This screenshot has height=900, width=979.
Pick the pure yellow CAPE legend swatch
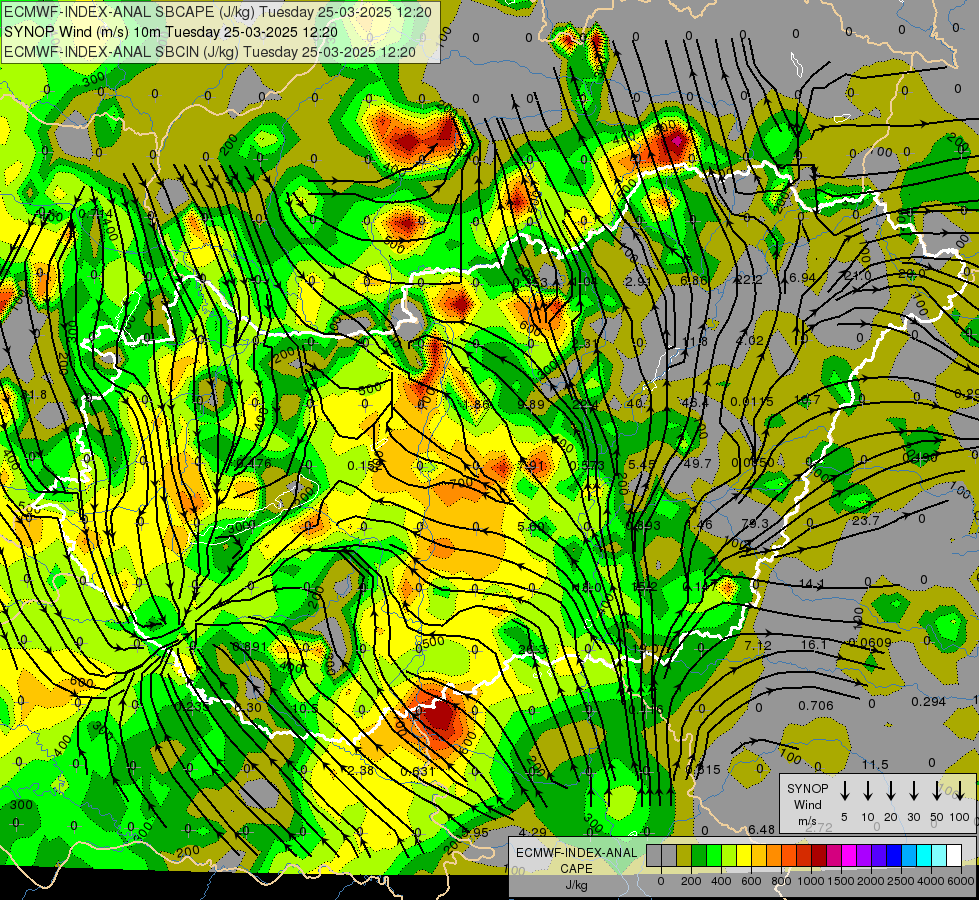pyautogui.click(x=744, y=855)
